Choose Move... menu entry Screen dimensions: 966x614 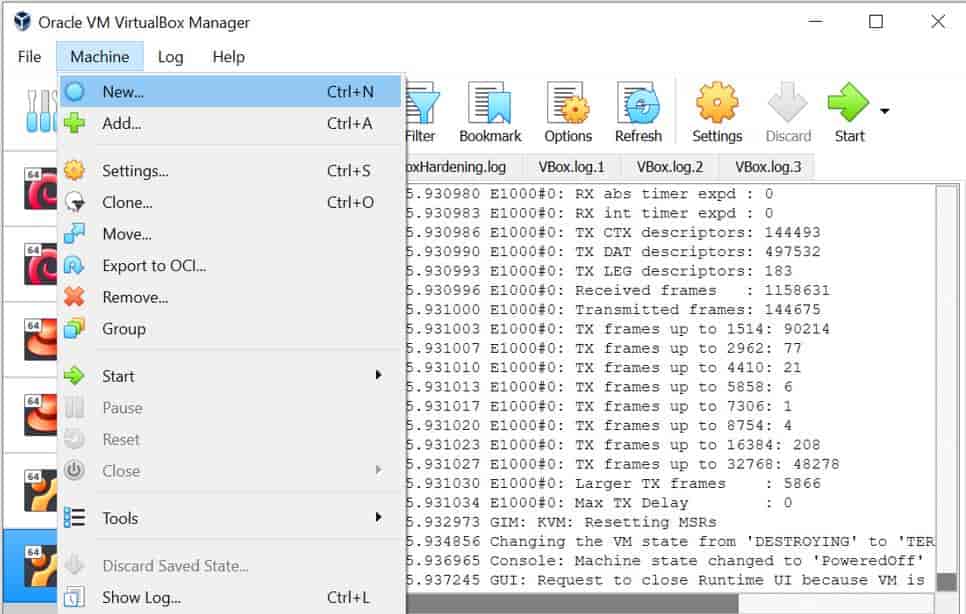(232, 234)
